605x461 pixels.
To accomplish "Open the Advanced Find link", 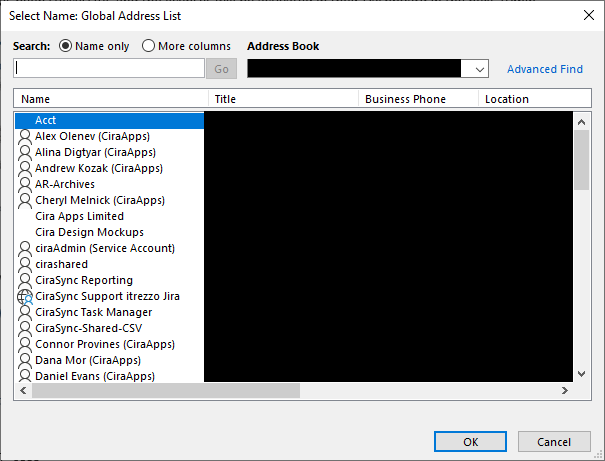I will coord(544,69).
